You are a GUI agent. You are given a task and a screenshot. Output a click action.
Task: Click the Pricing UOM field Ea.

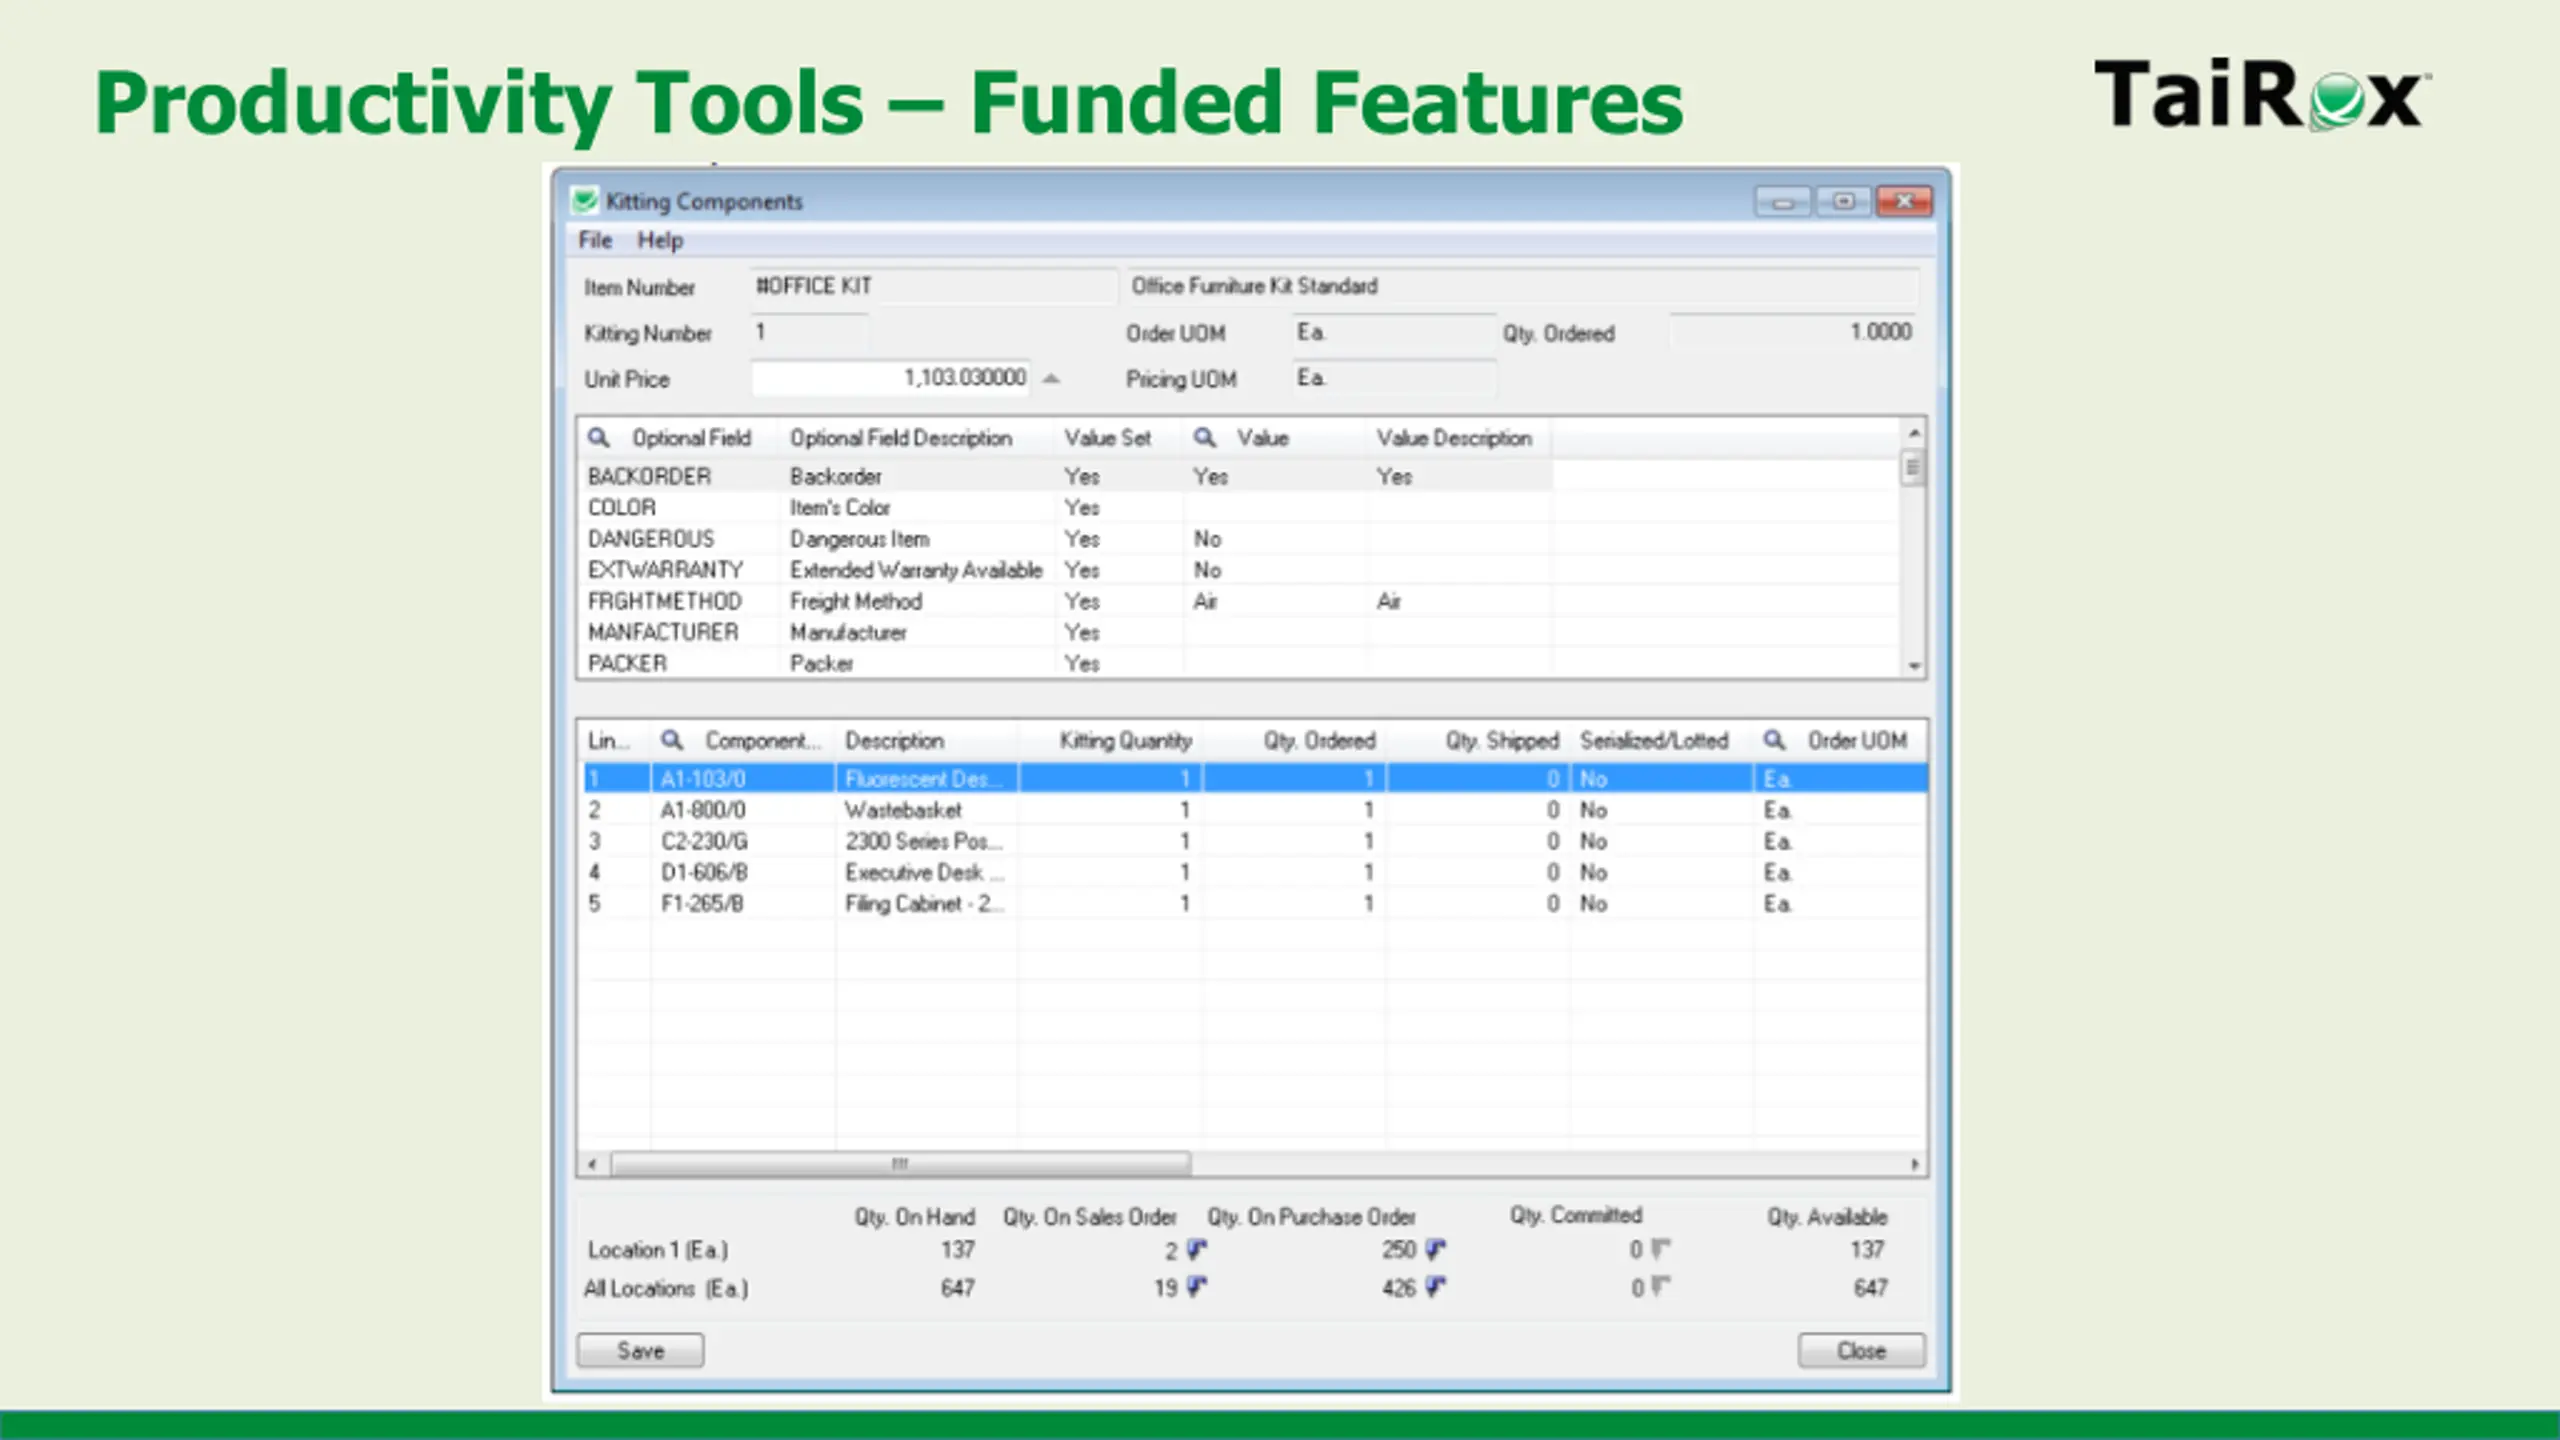tap(1393, 378)
